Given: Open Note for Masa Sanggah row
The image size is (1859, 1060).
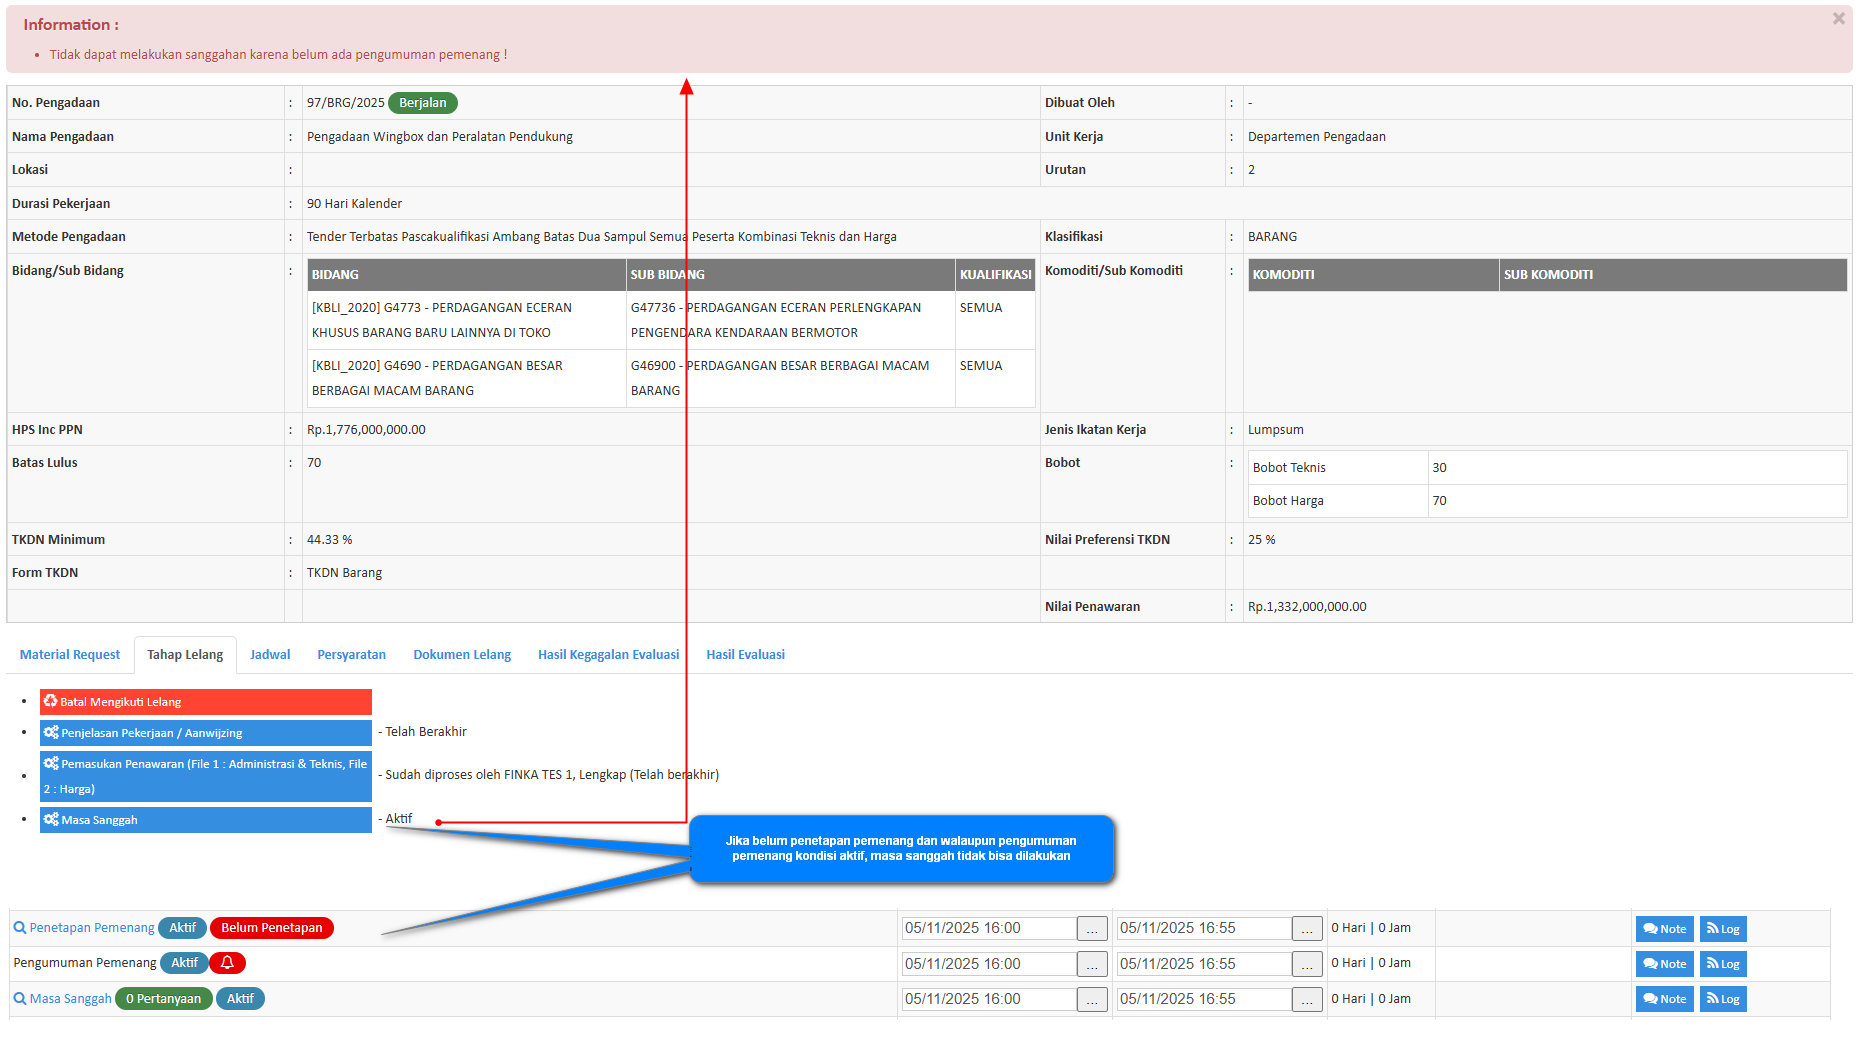Looking at the screenshot, I should pos(1664,999).
